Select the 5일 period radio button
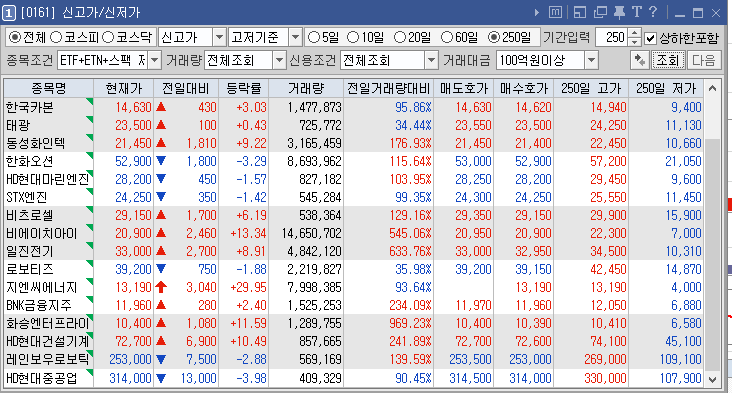The height and width of the screenshot is (393, 732). (x=314, y=37)
